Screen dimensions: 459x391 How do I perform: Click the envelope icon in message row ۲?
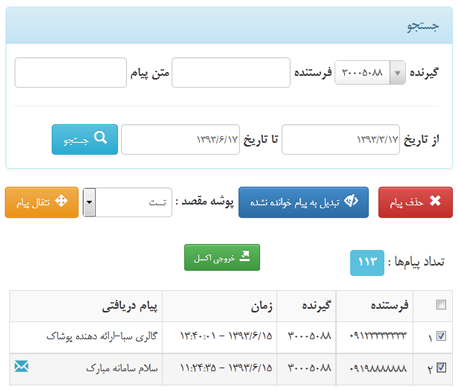pos(22,366)
